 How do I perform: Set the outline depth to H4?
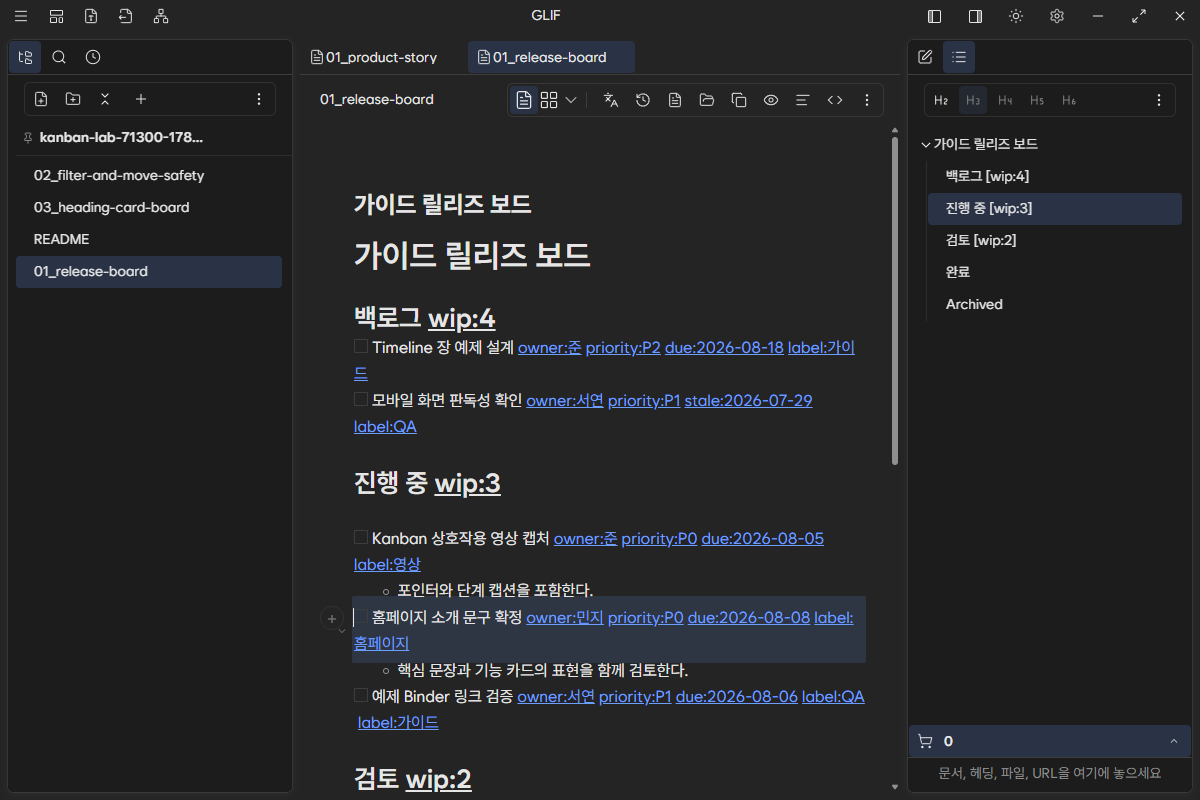pos(1005,100)
